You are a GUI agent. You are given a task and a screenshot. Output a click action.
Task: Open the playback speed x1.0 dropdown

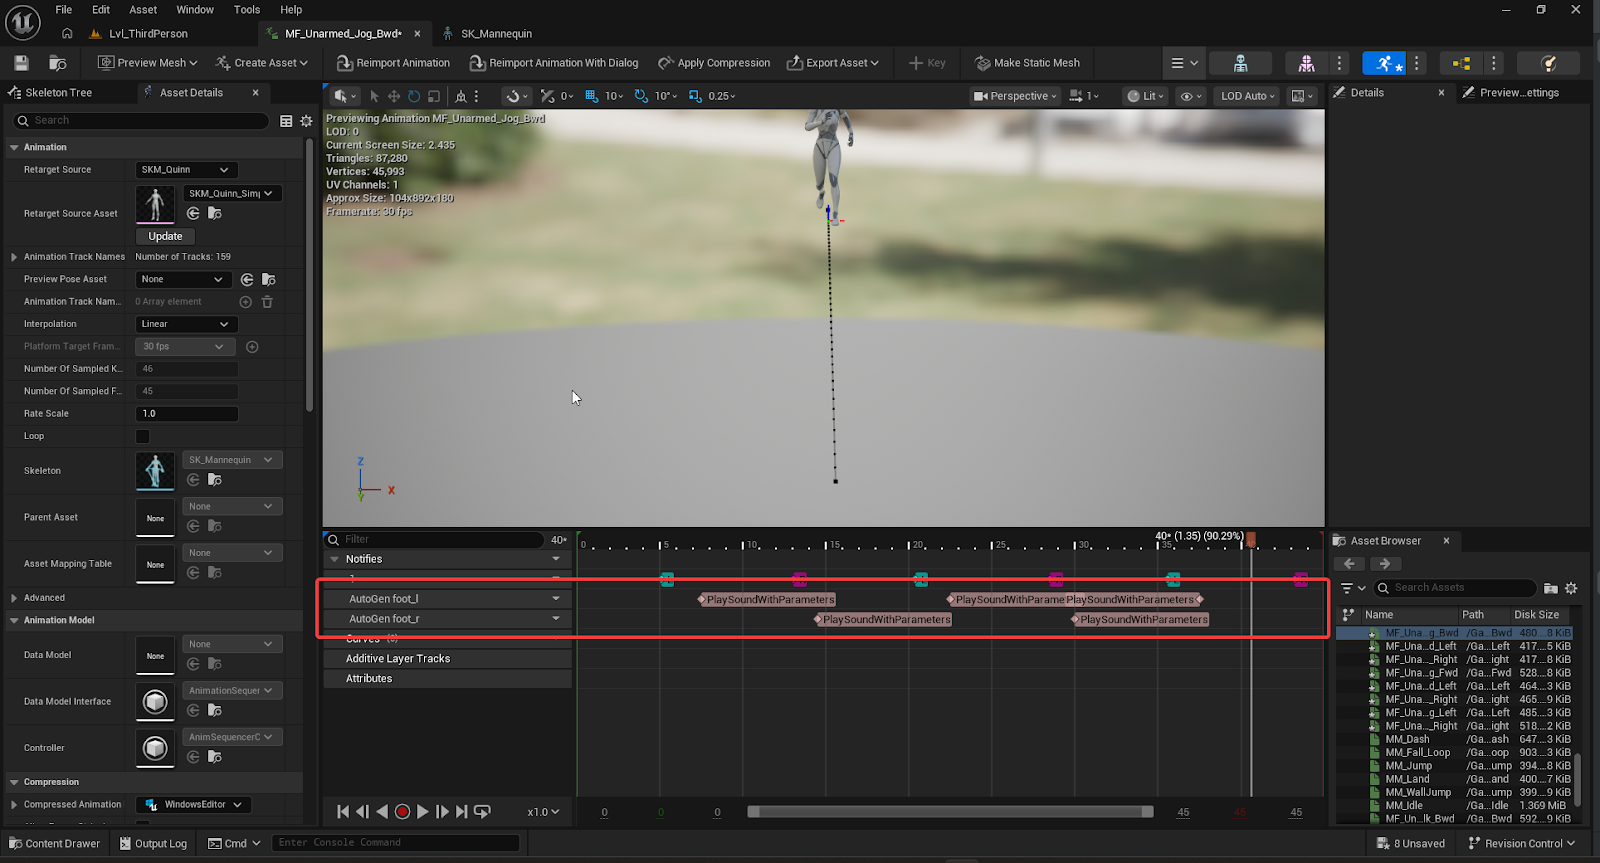coord(543,812)
